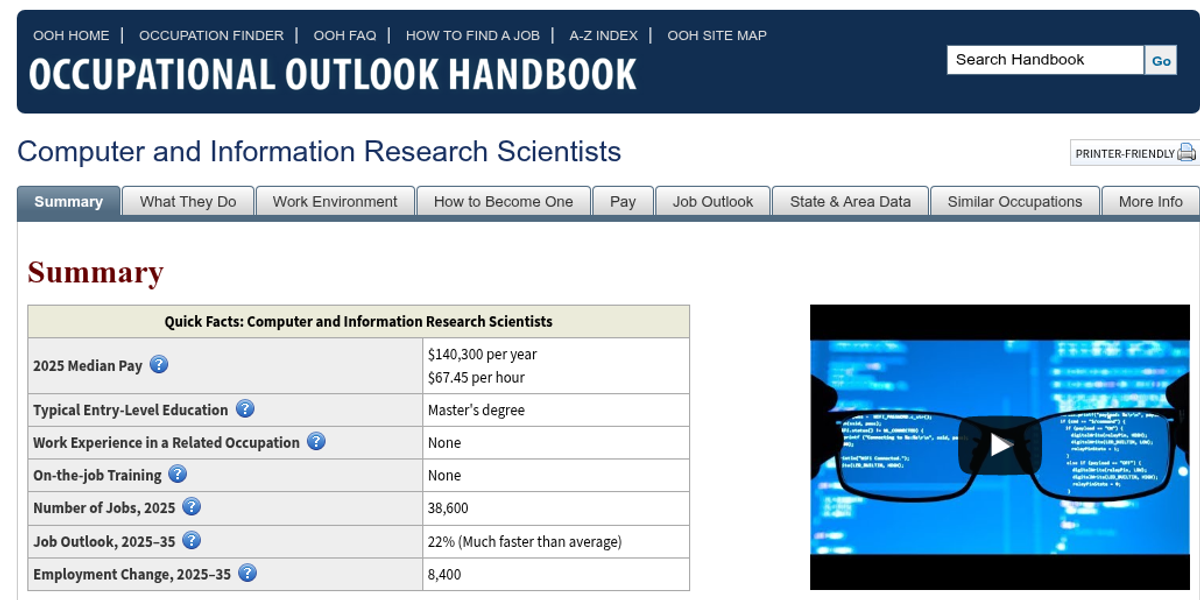Go to OOH SITE MAP link
The height and width of the screenshot is (600, 1200).
coord(717,35)
